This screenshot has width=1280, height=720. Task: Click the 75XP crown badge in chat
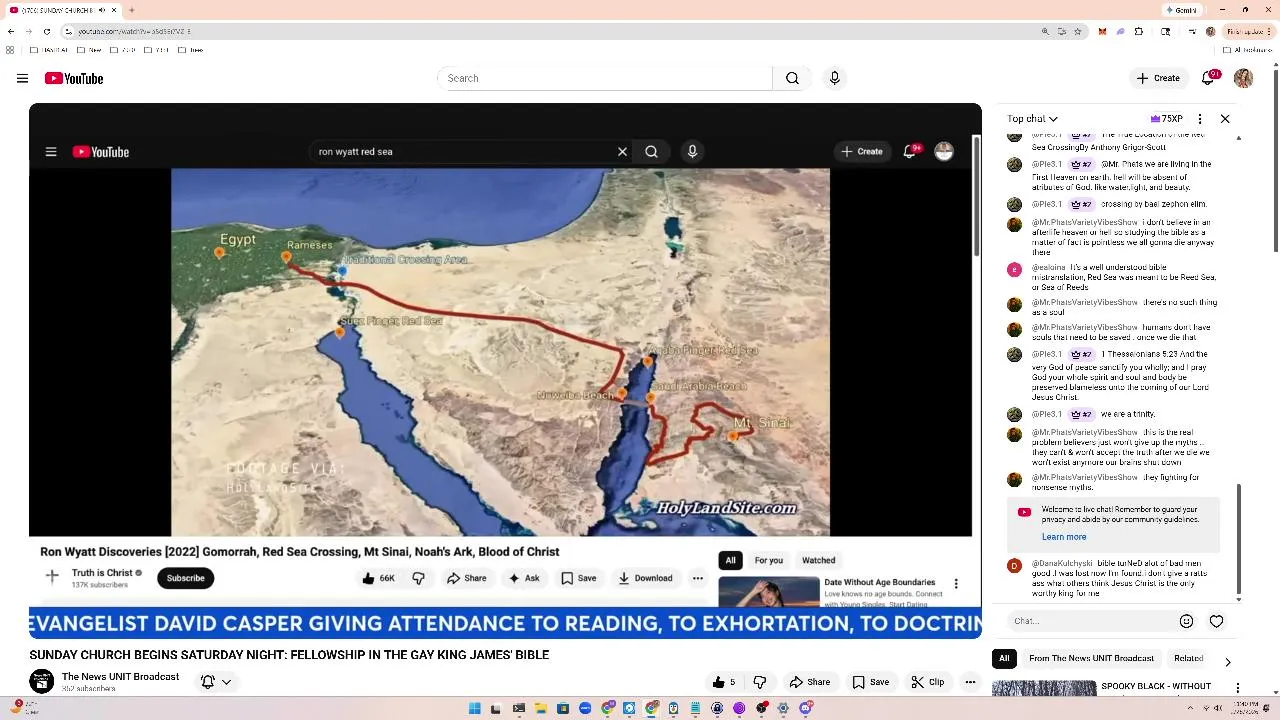pyautogui.click(x=1165, y=118)
